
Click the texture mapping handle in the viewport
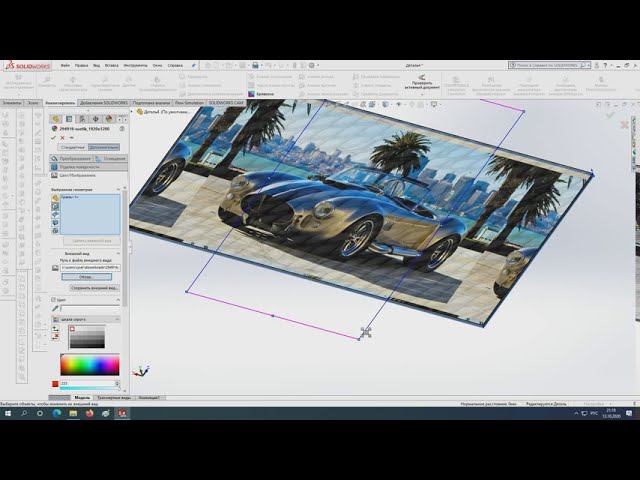[x=366, y=332]
